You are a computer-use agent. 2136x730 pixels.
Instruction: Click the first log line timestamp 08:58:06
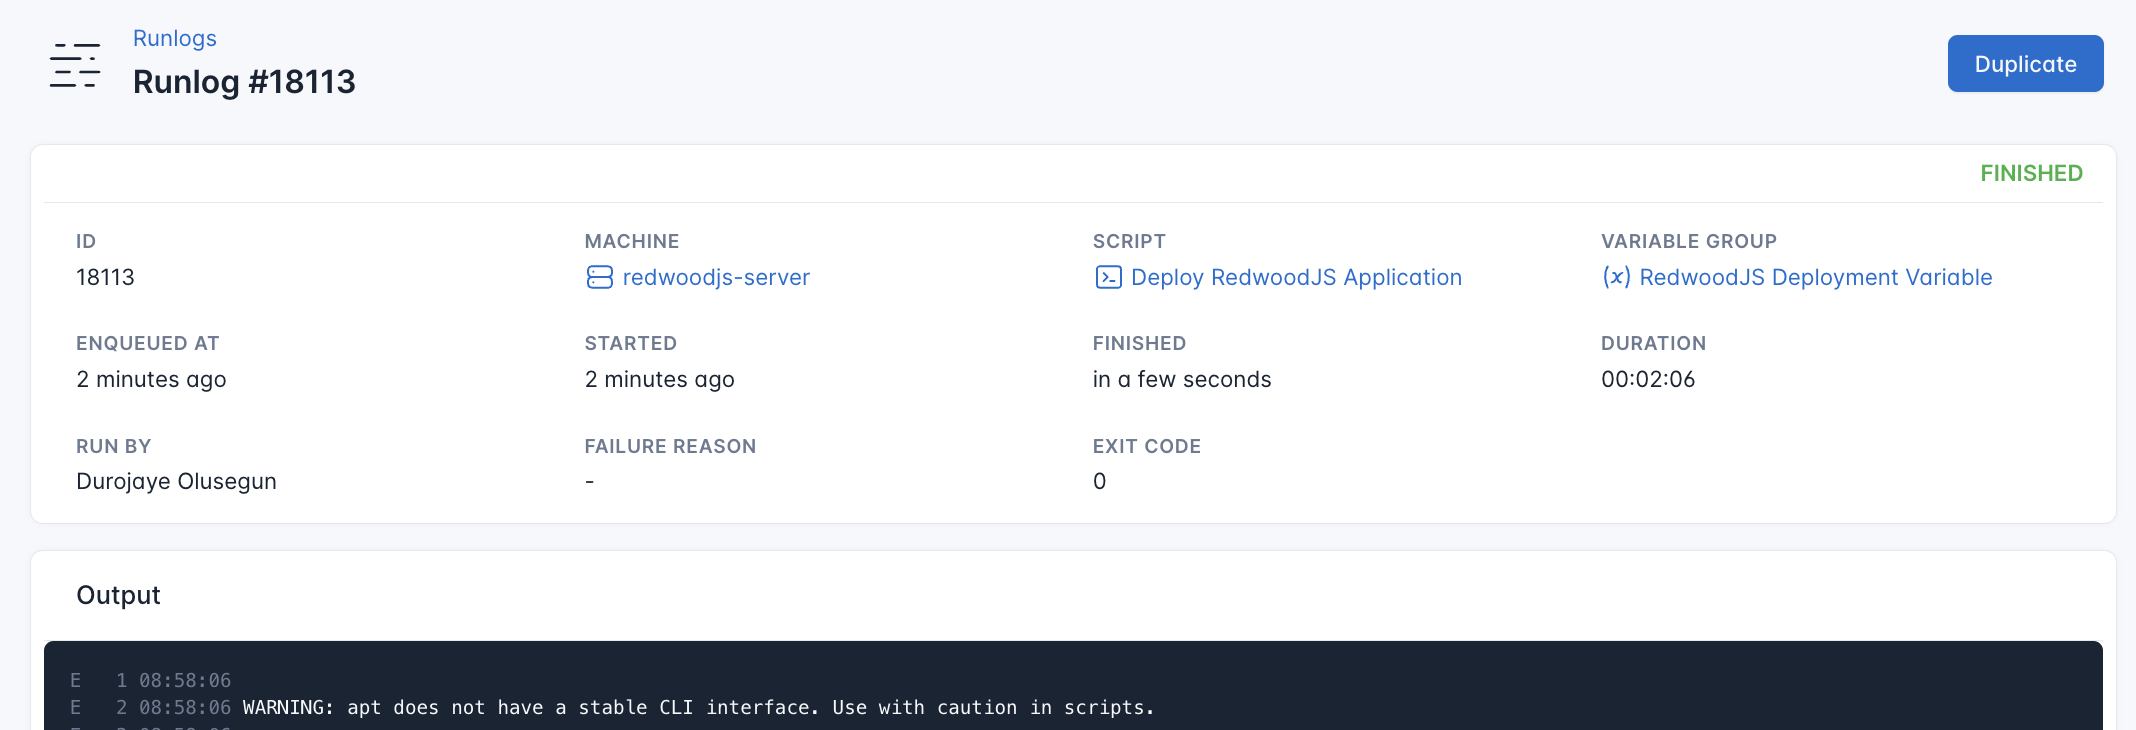(x=185, y=680)
